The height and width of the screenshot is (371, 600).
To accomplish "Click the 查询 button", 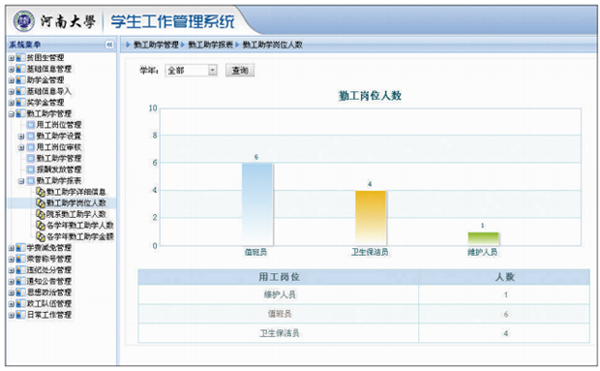I will tap(240, 70).
